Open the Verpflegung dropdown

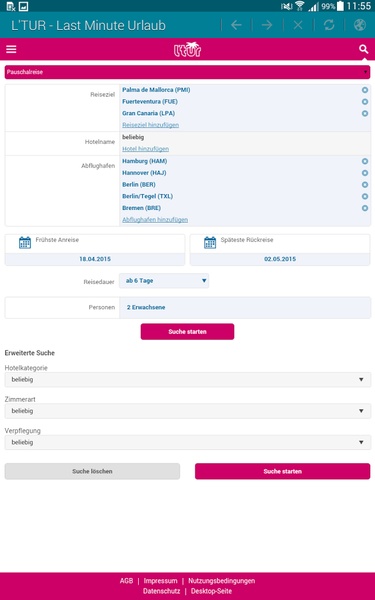pyautogui.click(x=188, y=442)
